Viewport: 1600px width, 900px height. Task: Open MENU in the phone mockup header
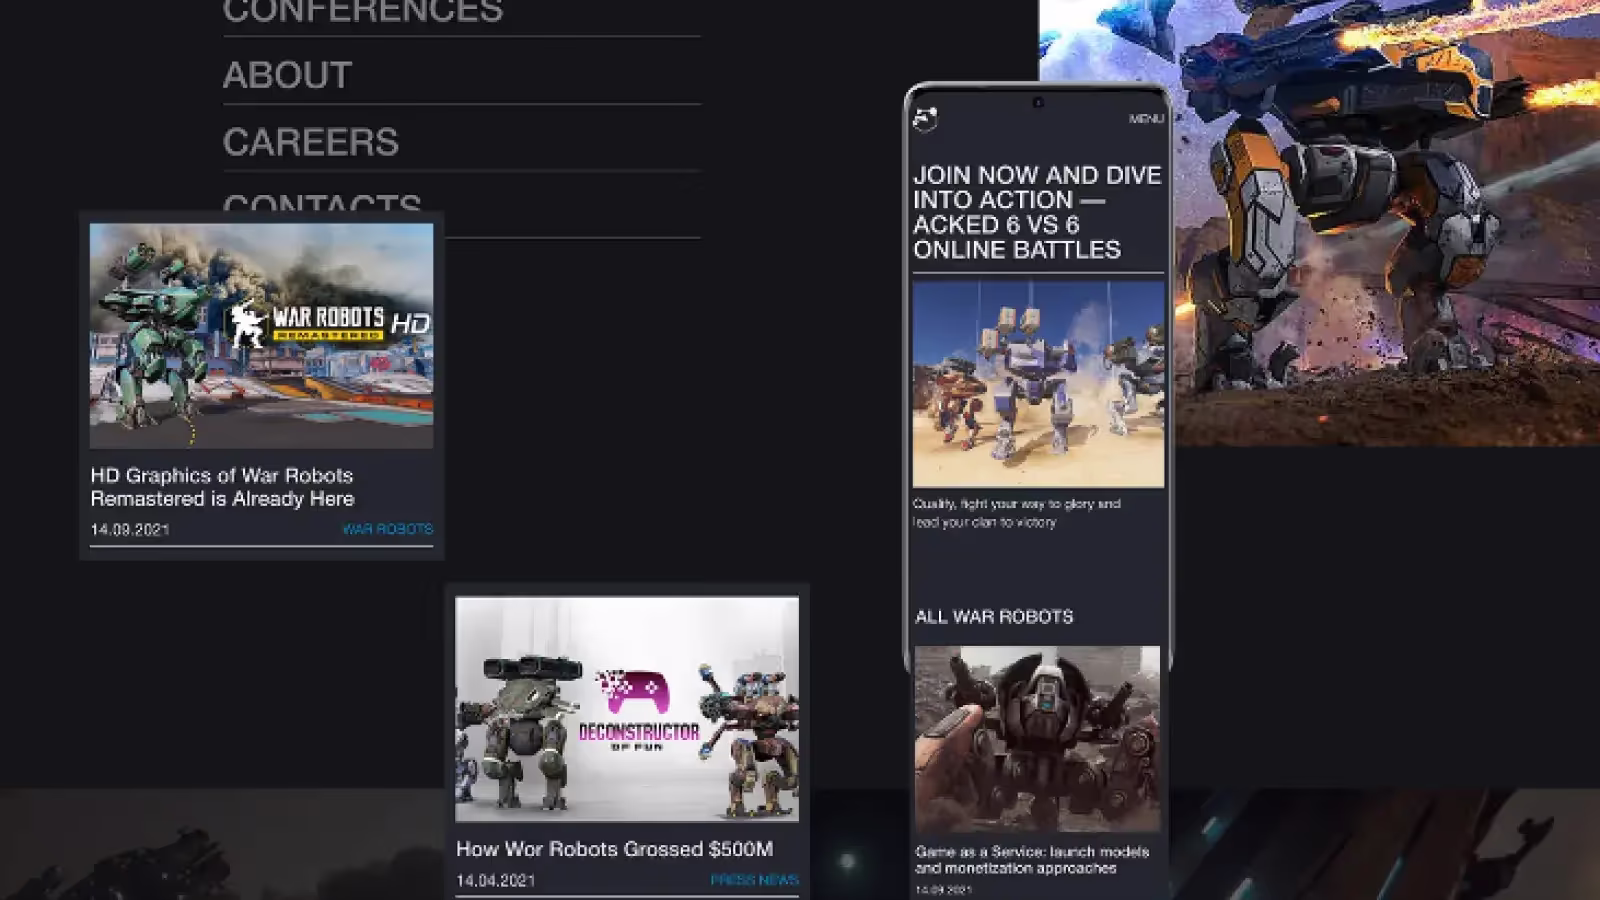coord(1146,119)
